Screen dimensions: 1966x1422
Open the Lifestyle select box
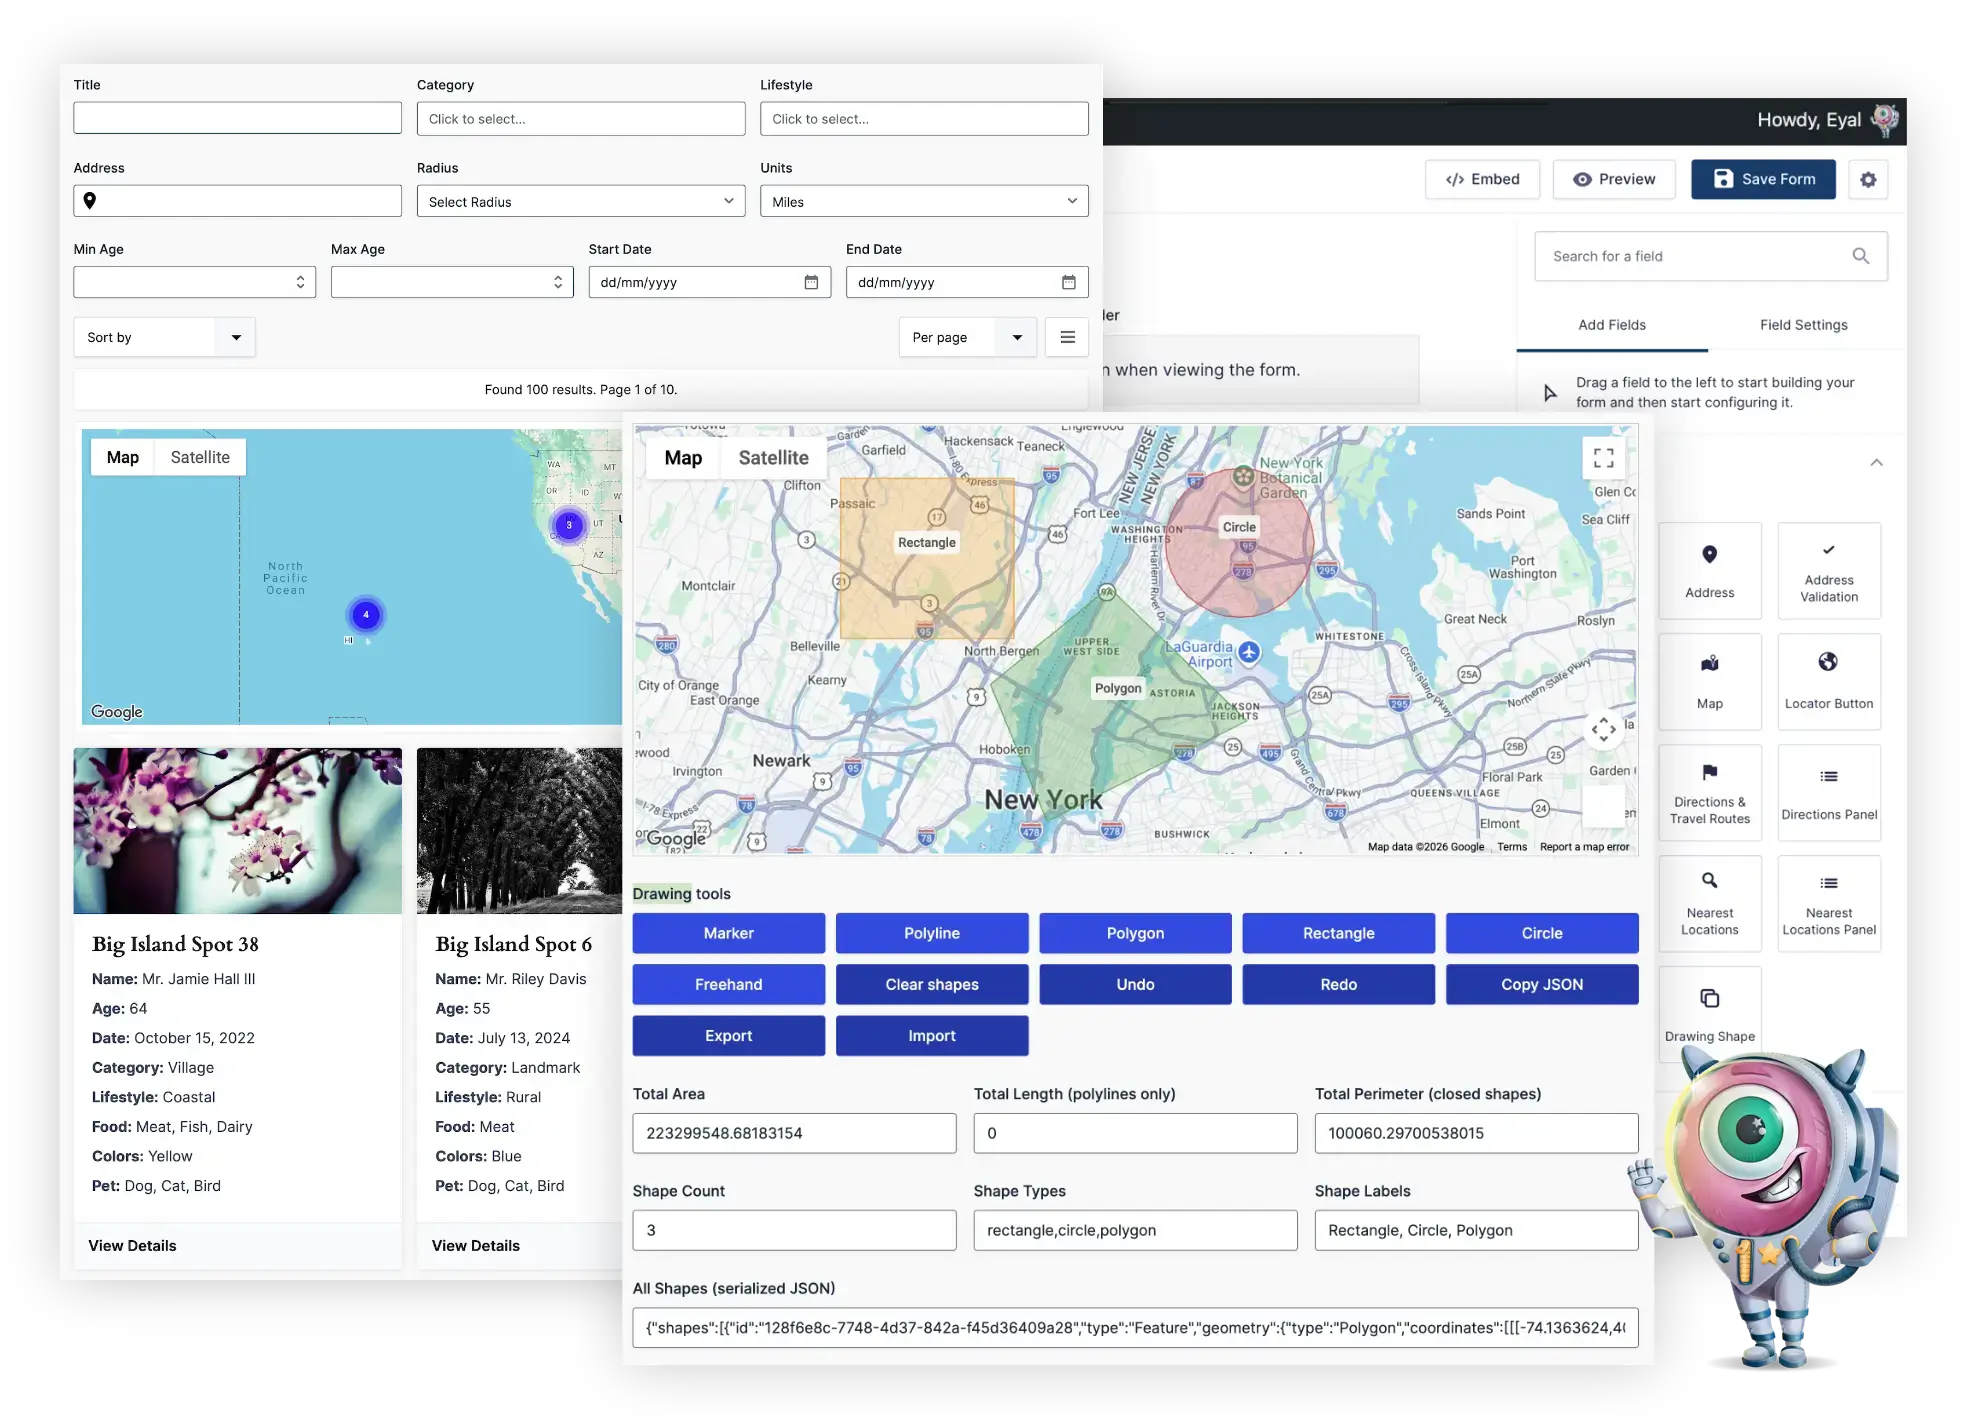pyautogui.click(x=923, y=118)
